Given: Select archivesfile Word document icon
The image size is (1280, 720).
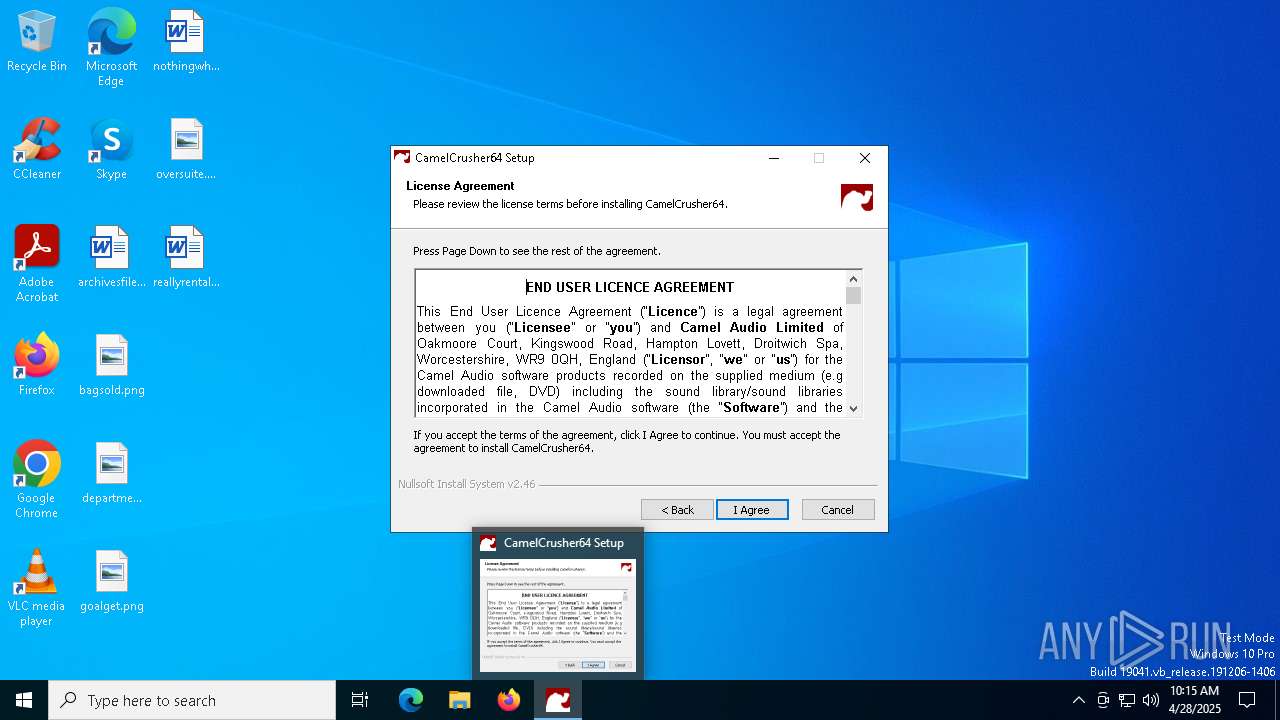Looking at the screenshot, I should pos(111,258).
